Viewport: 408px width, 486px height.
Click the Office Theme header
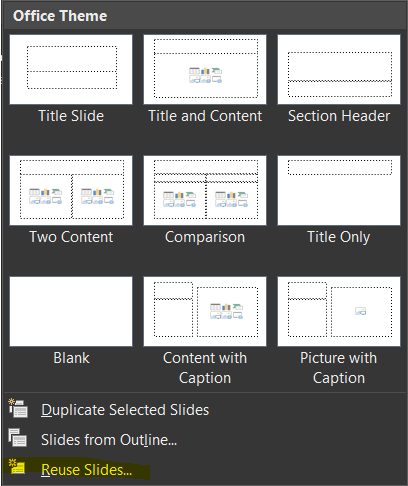tap(60, 16)
